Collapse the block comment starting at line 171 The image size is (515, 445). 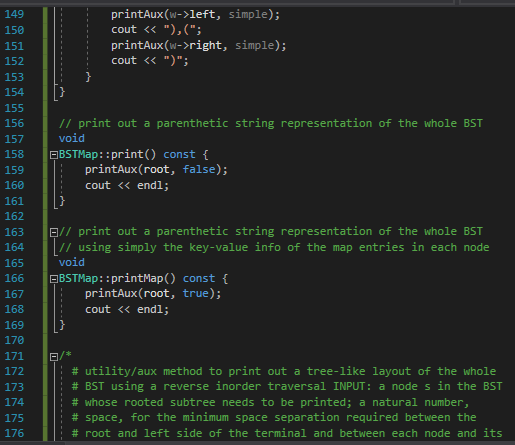tap(54, 357)
